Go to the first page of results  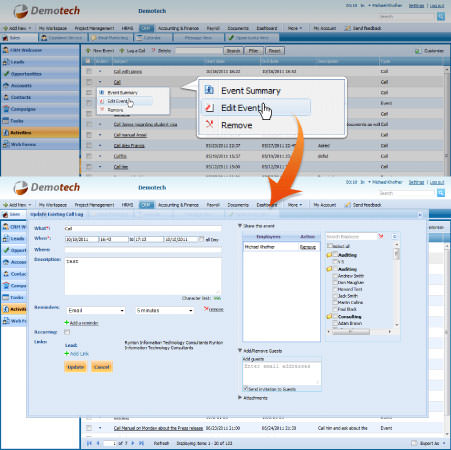[x=89, y=443]
